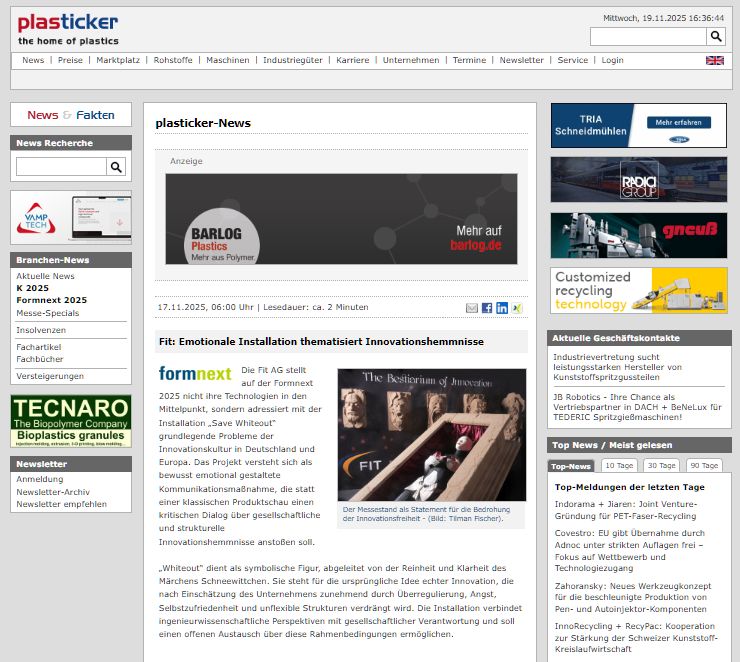
Task: Switch language via the UK flag icon
Action: (715, 60)
